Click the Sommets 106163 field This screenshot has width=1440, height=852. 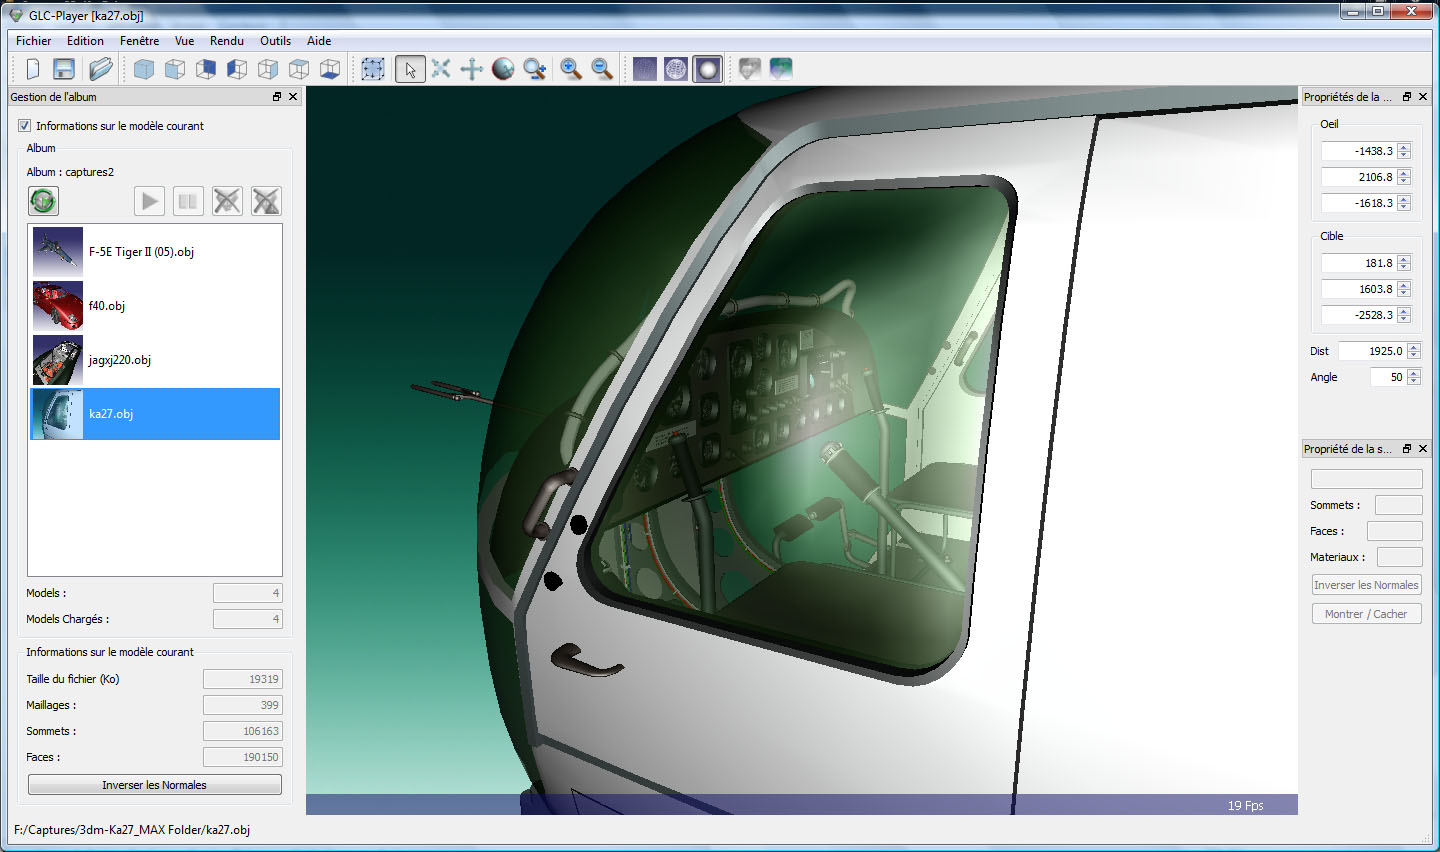[x=243, y=731]
